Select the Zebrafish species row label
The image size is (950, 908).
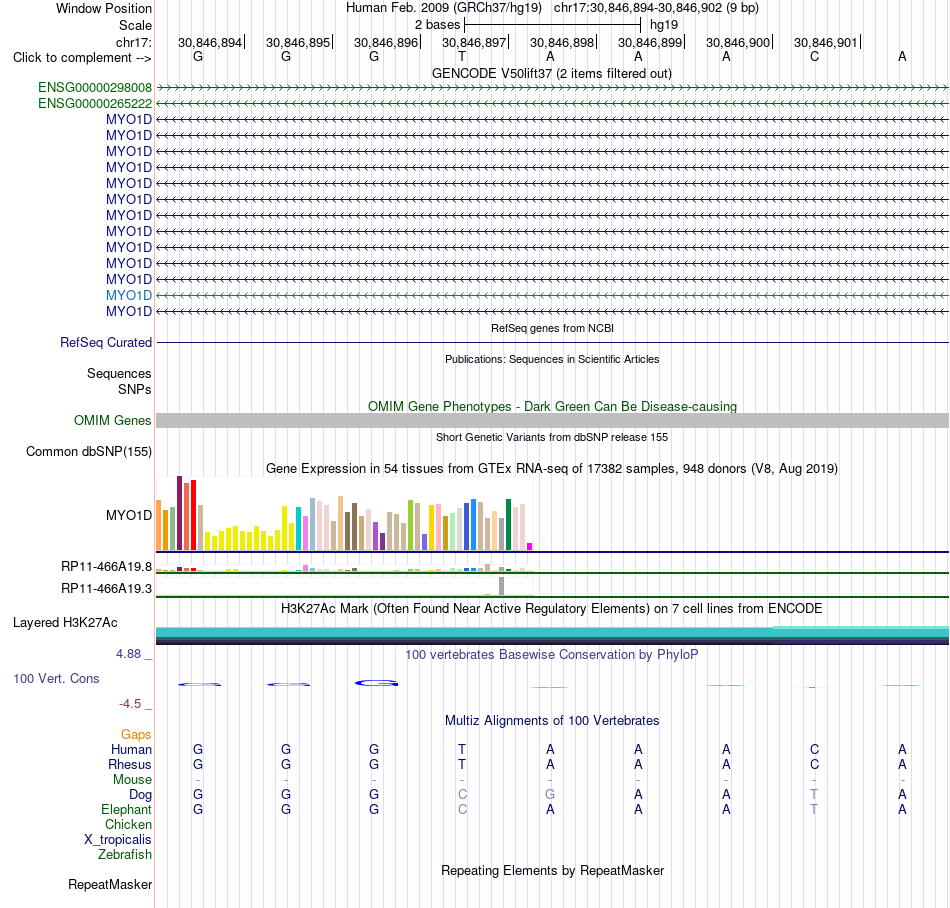pyautogui.click(x=125, y=855)
